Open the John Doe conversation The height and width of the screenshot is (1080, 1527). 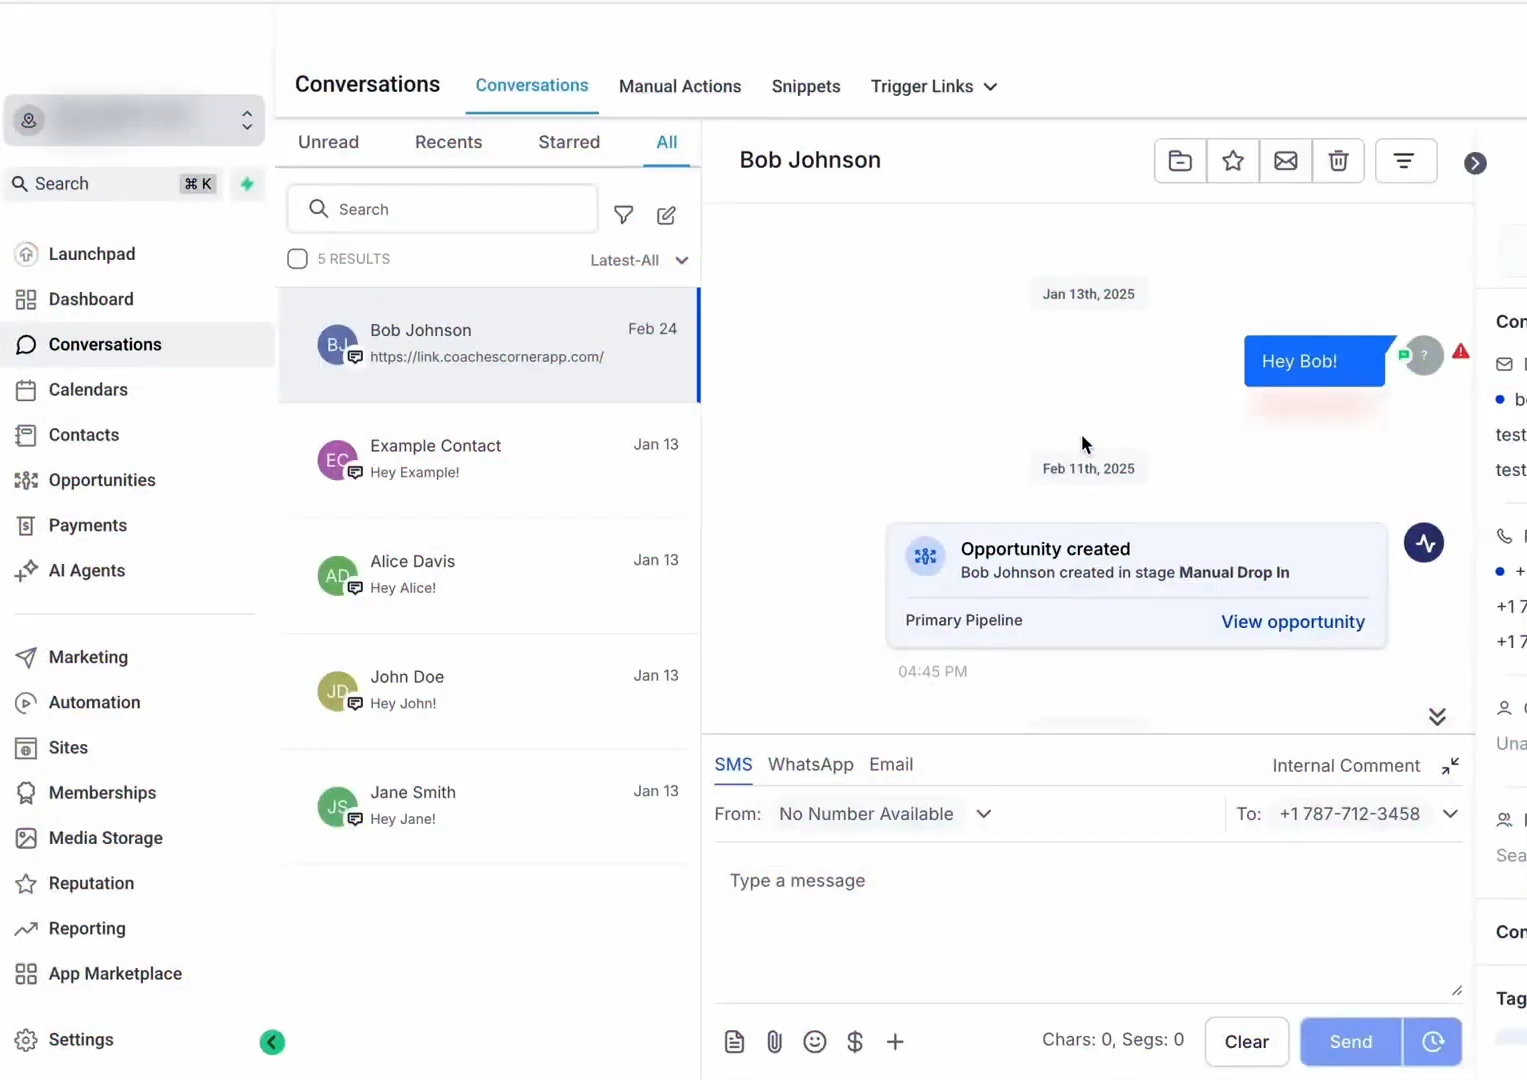[489, 691]
